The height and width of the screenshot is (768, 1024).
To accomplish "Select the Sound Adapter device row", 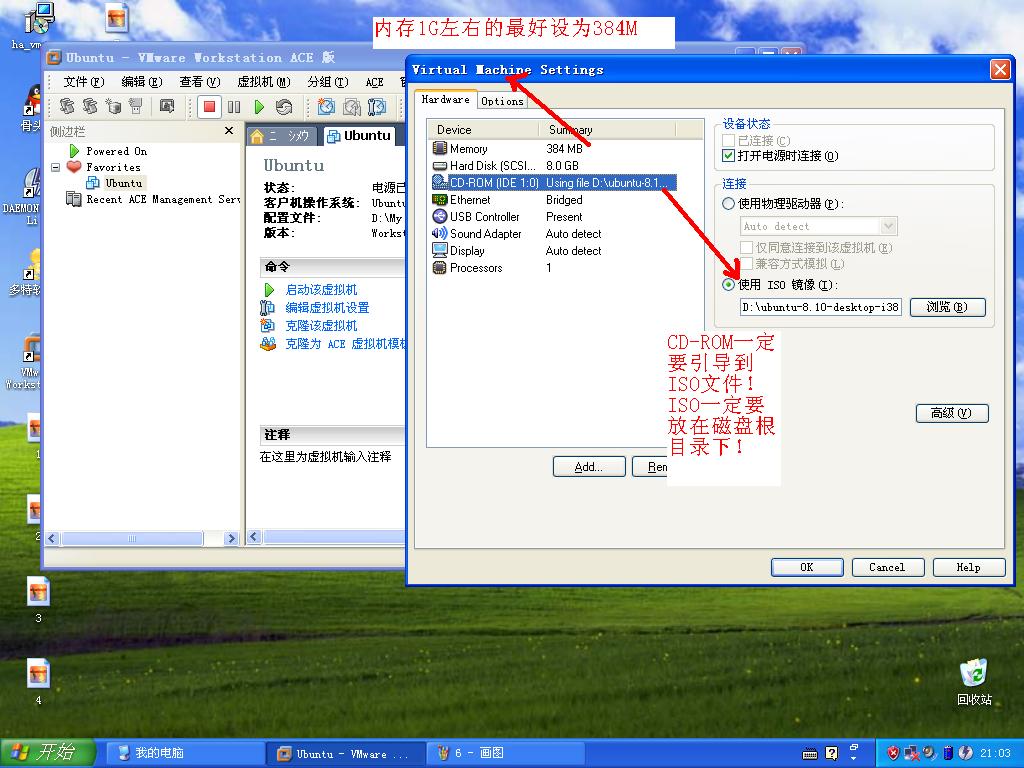I will [x=554, y=234].
